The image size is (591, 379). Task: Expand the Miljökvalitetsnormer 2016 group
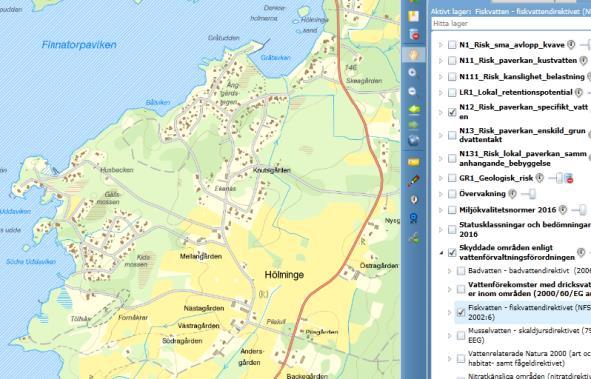click(x=441, y=210)
